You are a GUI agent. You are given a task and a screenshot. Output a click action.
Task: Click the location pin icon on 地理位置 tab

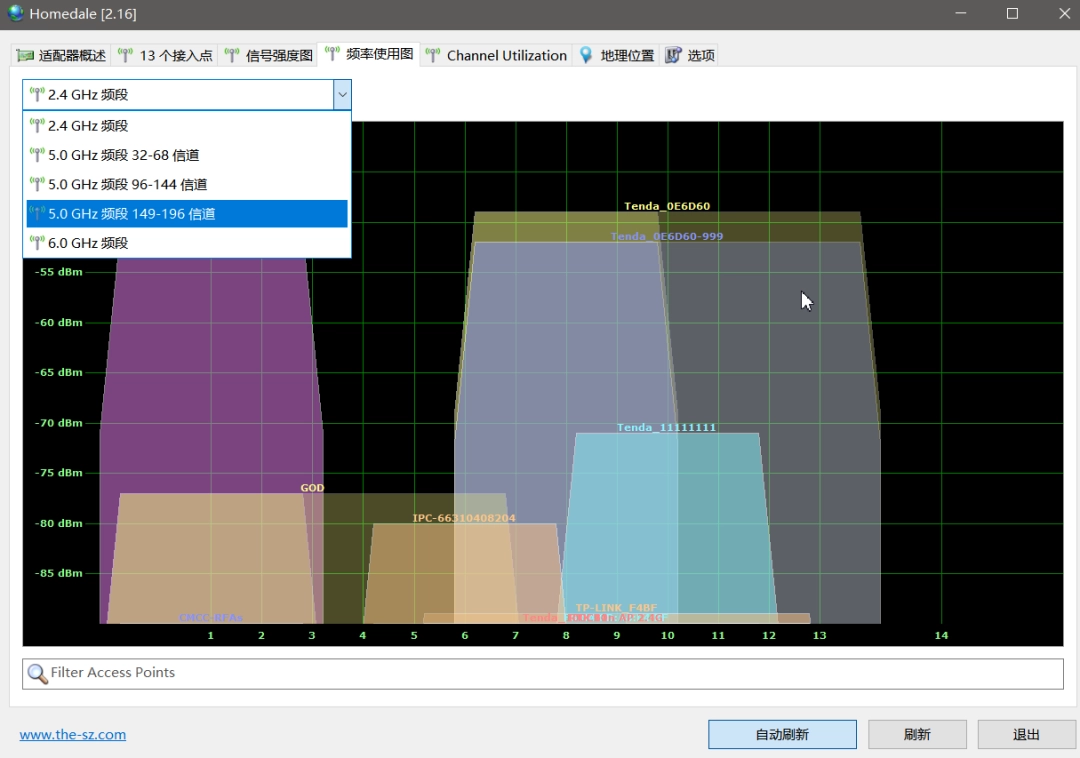point(586,55)
